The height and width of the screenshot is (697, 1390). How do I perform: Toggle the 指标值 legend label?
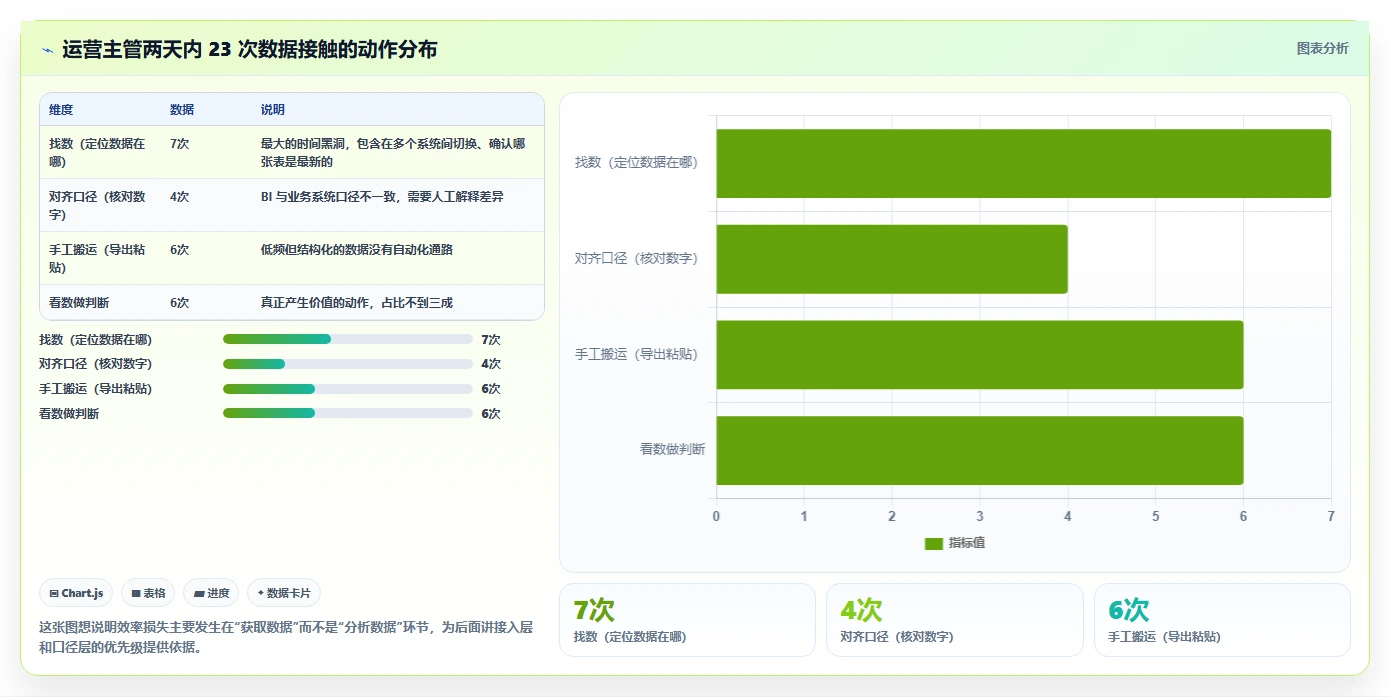[x=967, y=543]
